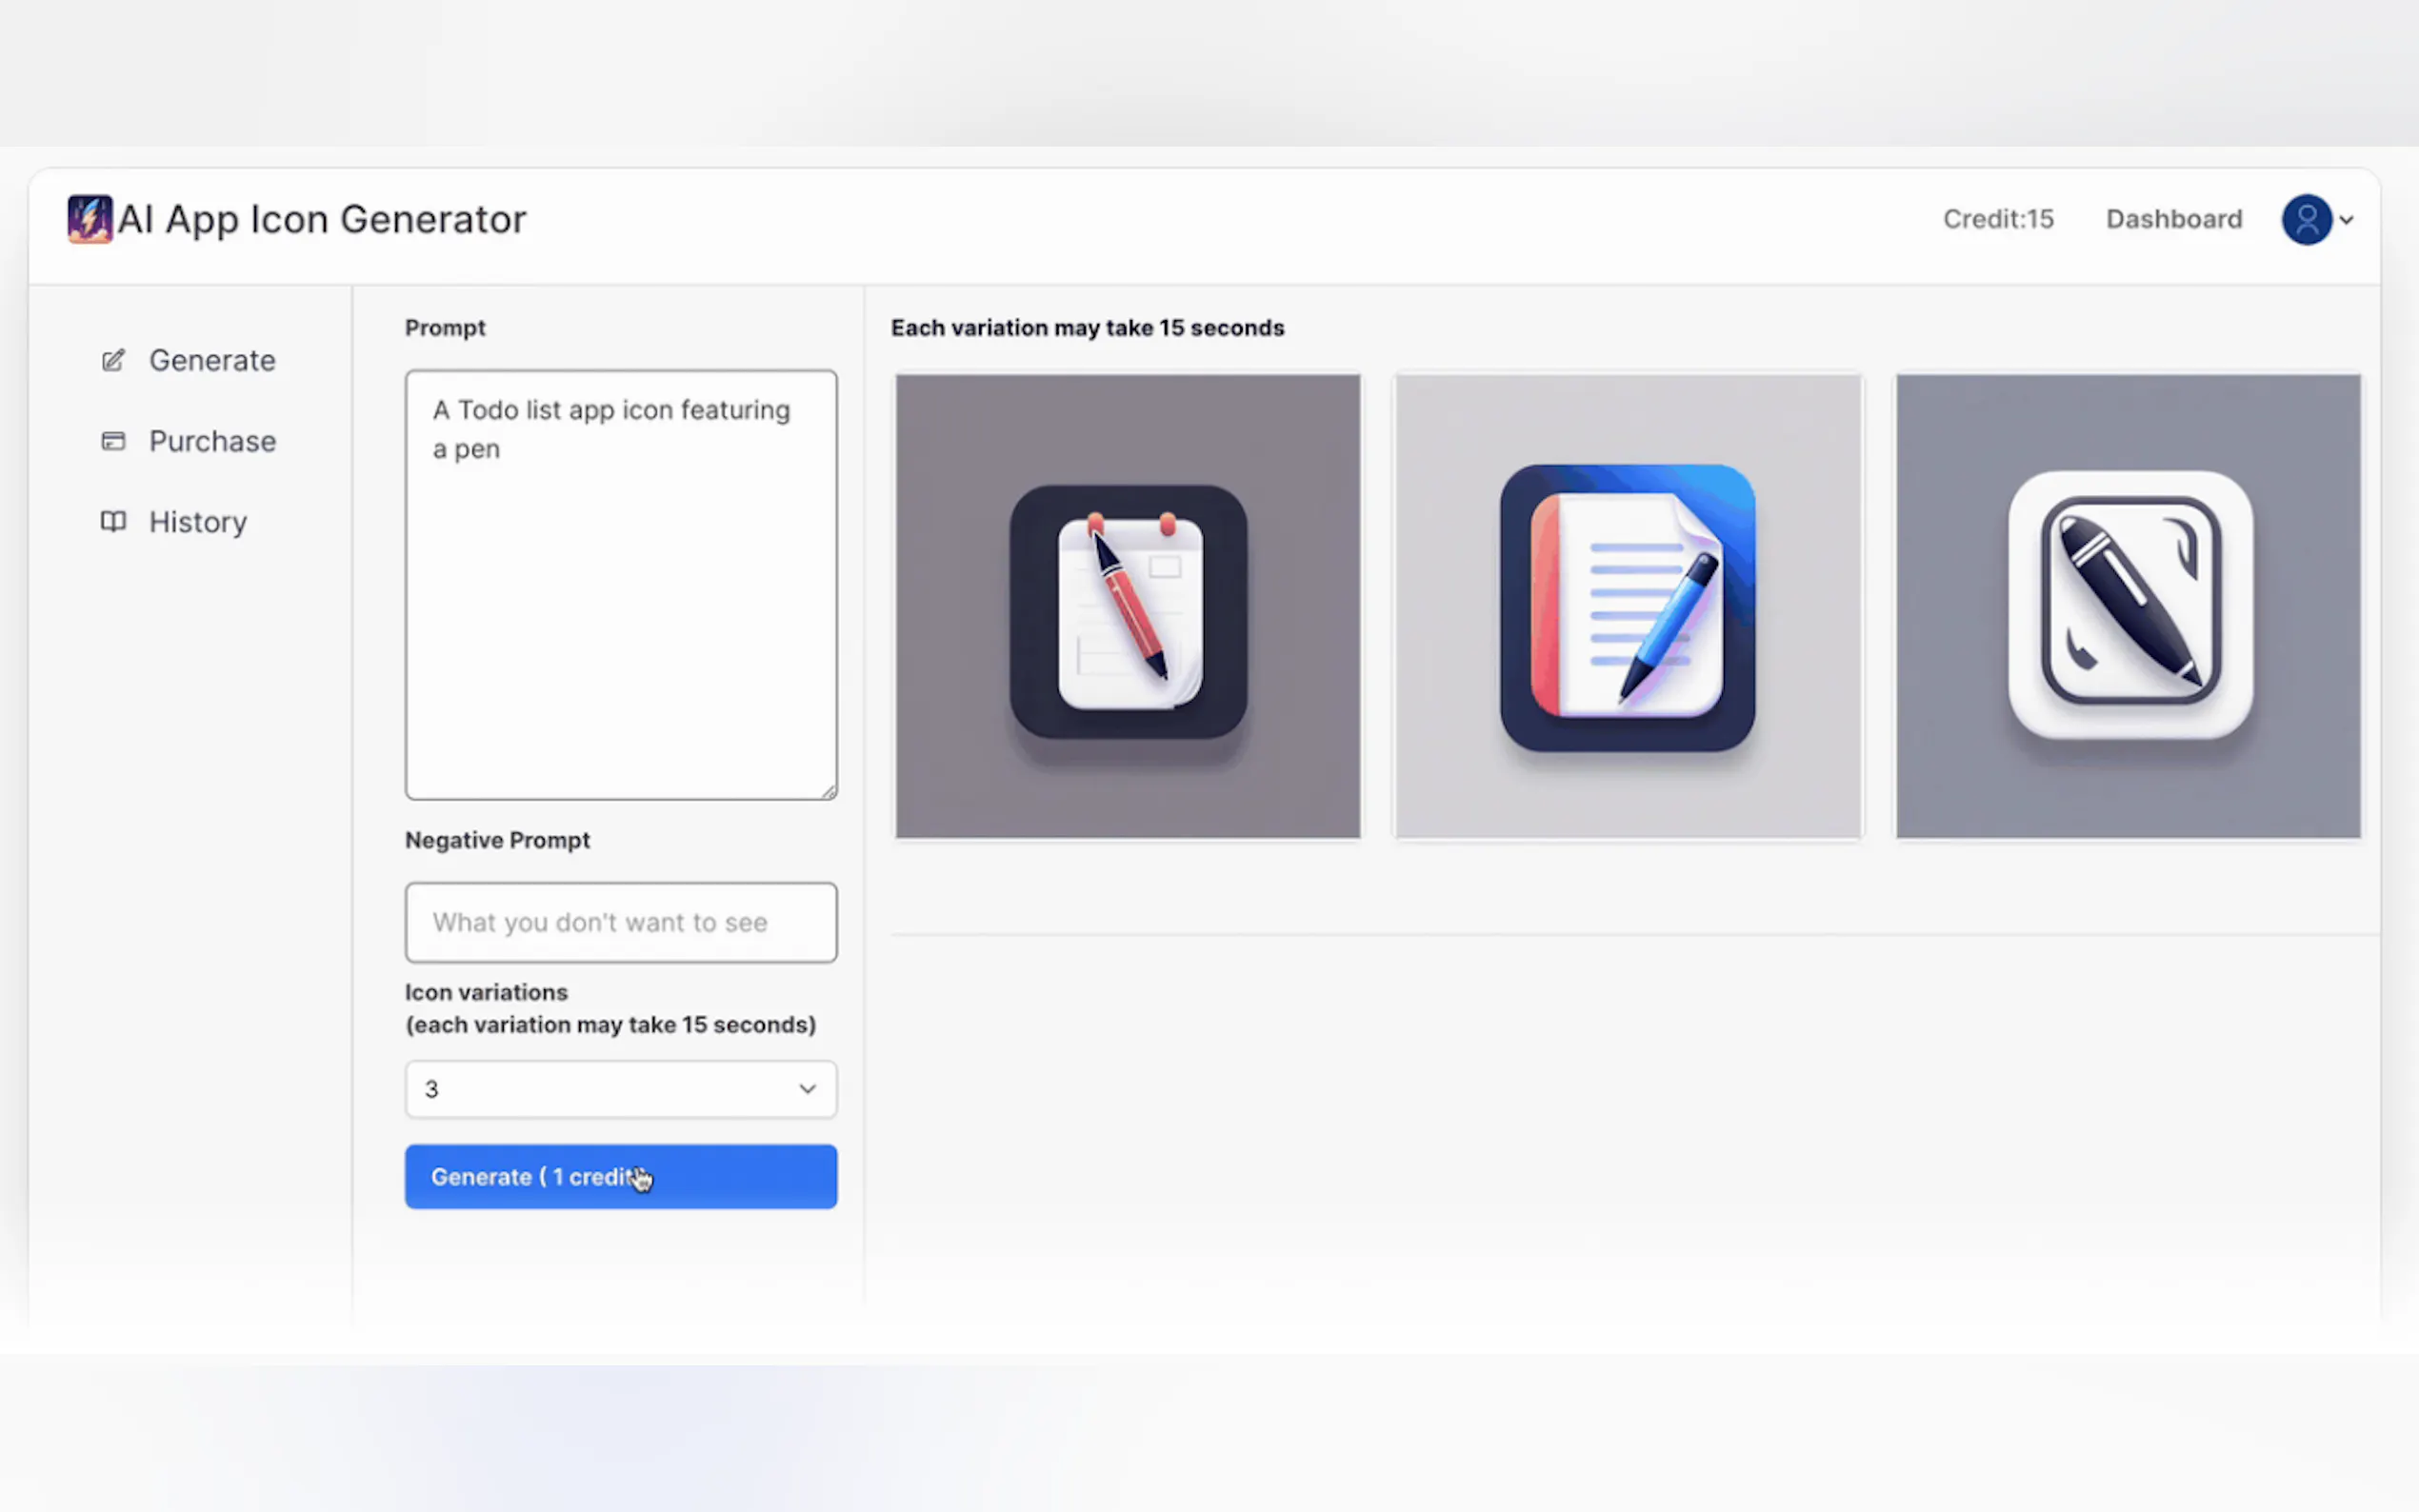Open the icon variations dropdown showing 3
2419x1512 pixels.
point(620,1089)
